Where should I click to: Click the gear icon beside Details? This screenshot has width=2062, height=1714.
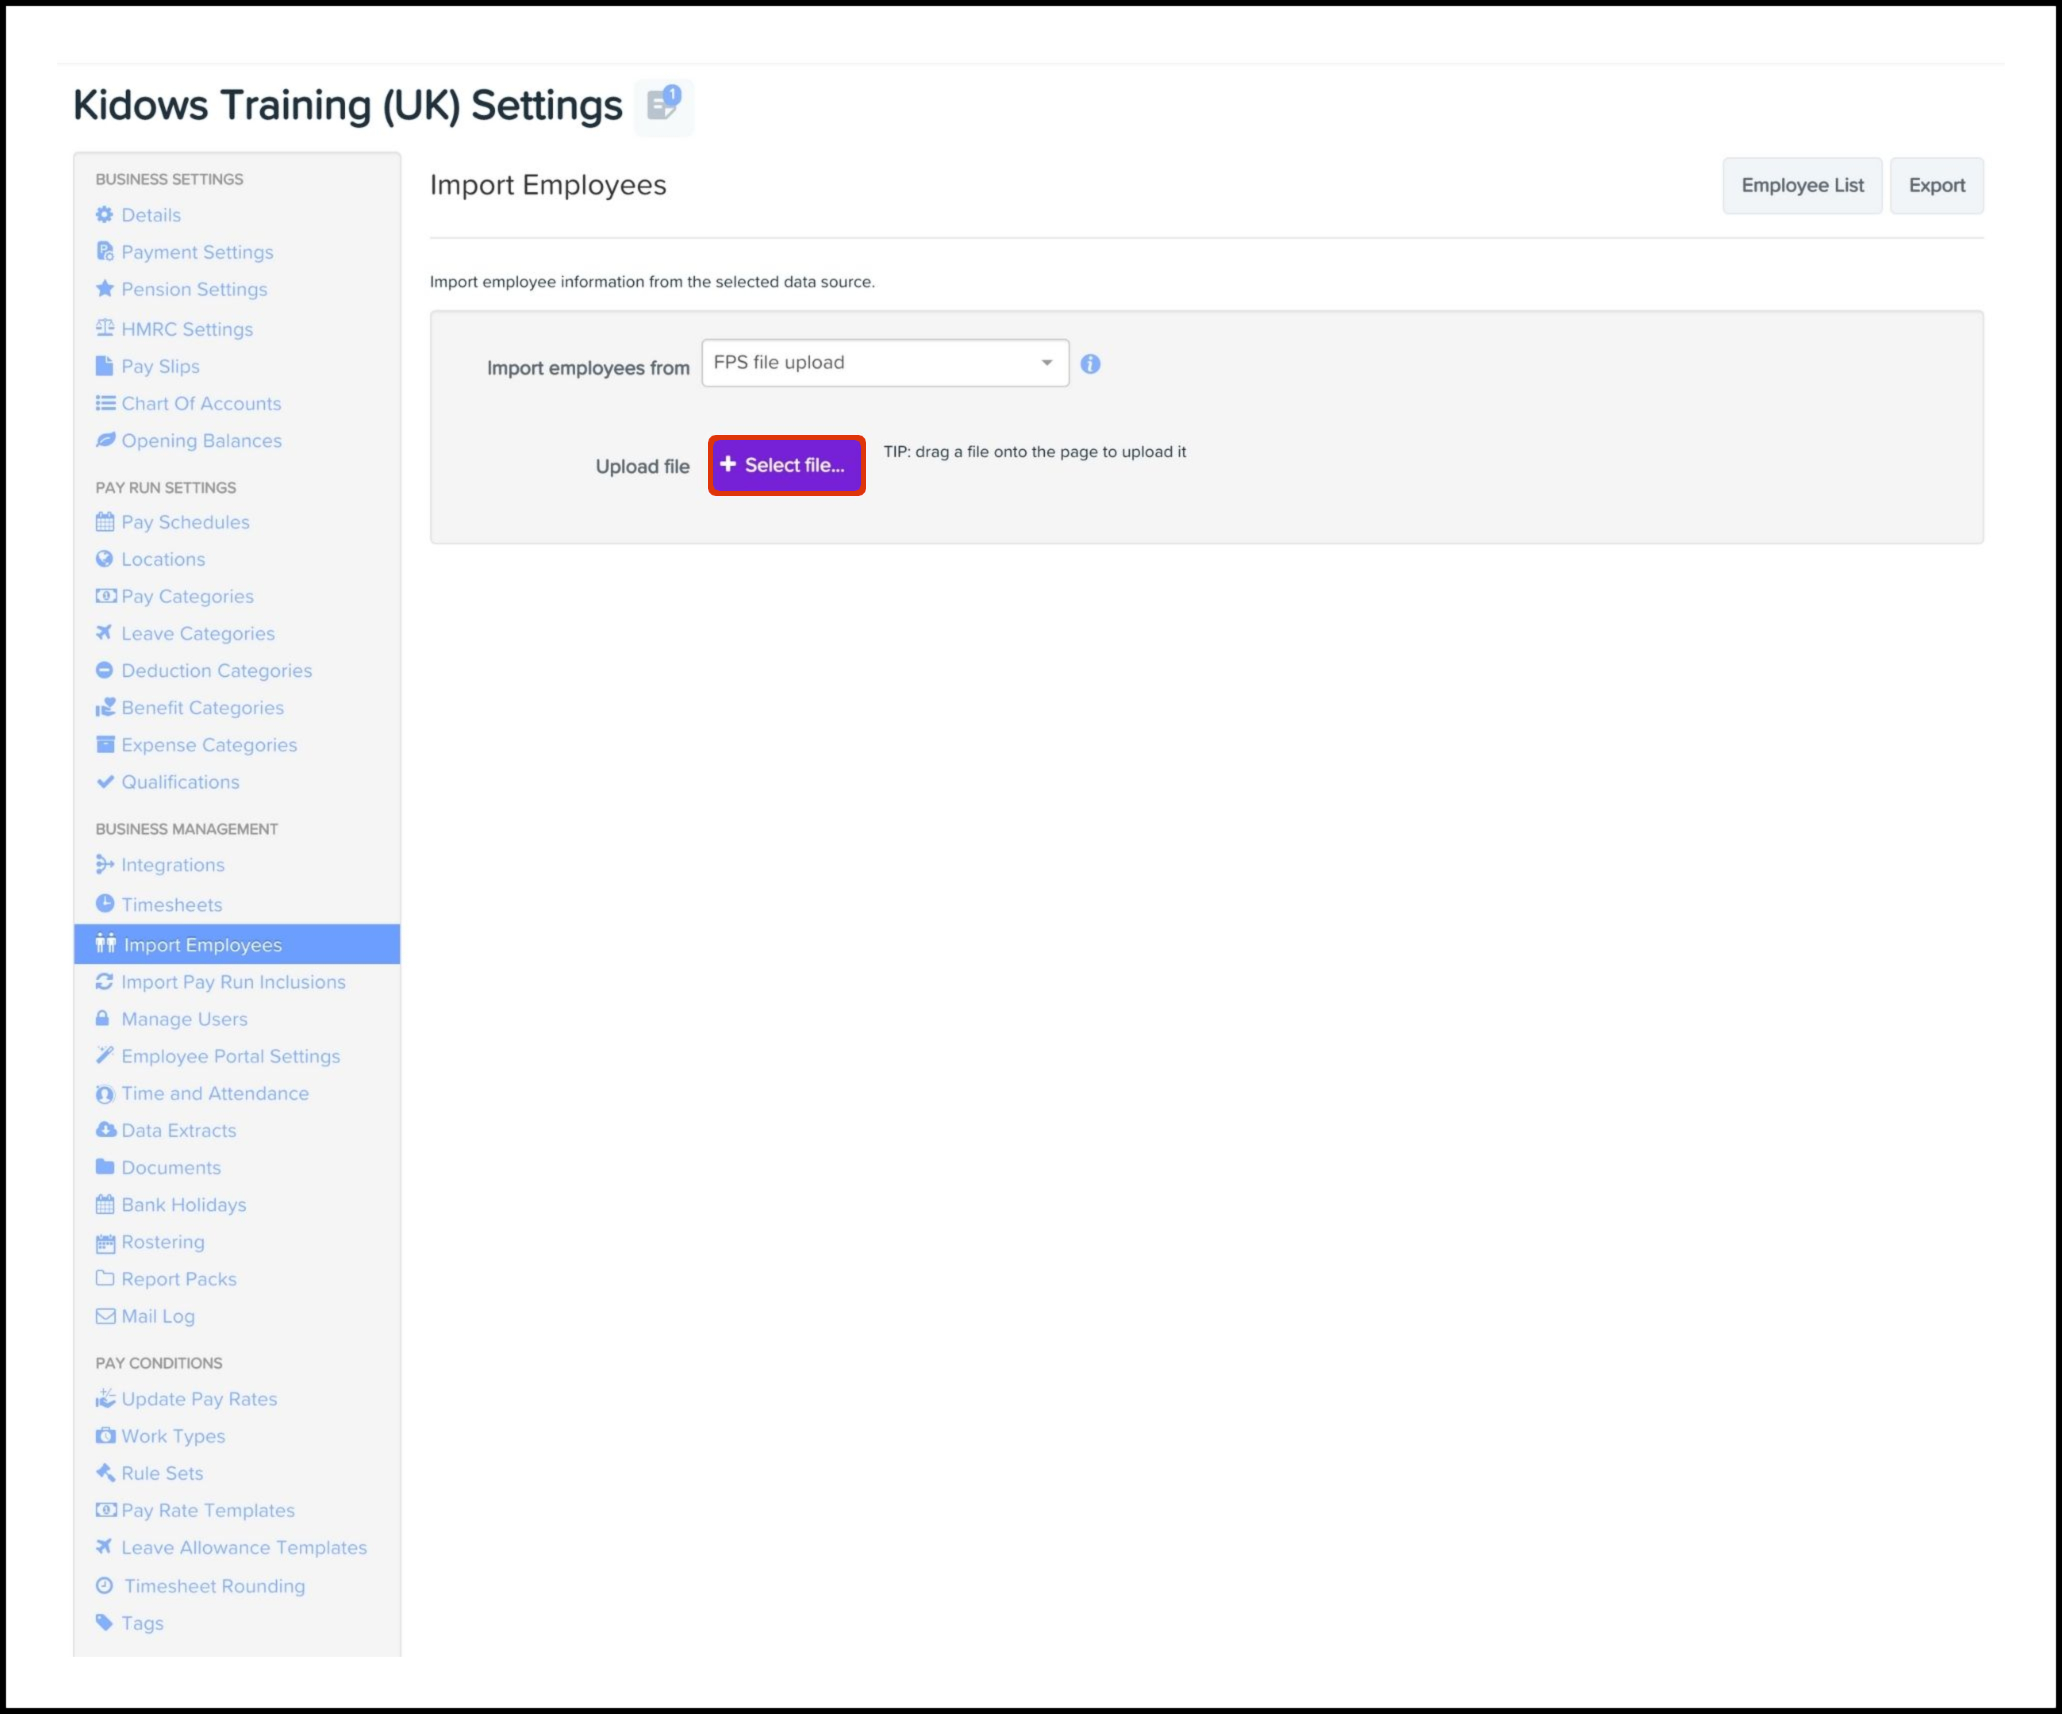click(x=104, y=215)
